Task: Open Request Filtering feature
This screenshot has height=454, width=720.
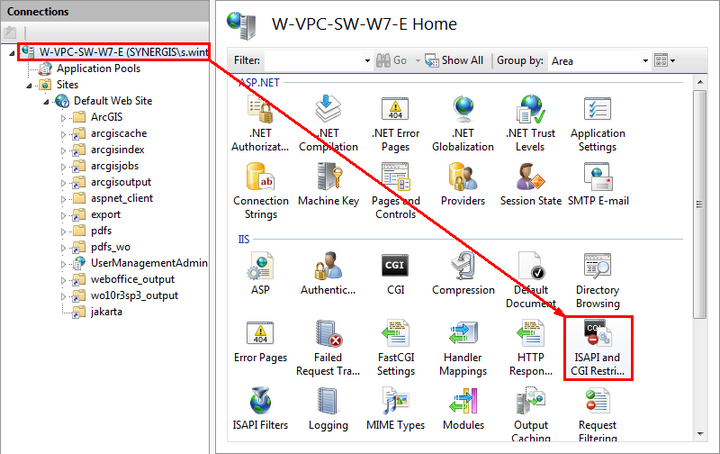Action: pyautogui.click(x=597, y=415)
